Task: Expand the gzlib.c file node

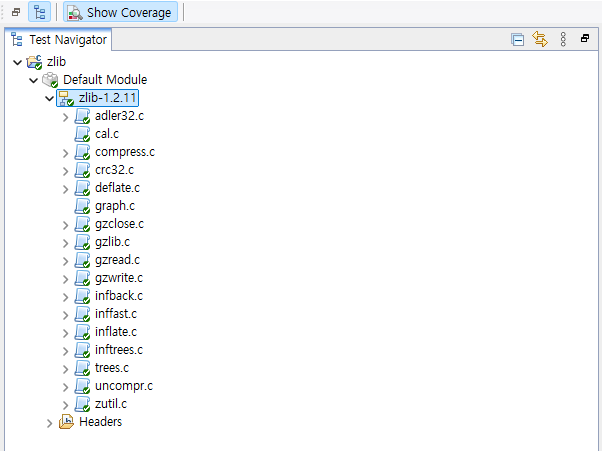Action: (x=66, y=243)
